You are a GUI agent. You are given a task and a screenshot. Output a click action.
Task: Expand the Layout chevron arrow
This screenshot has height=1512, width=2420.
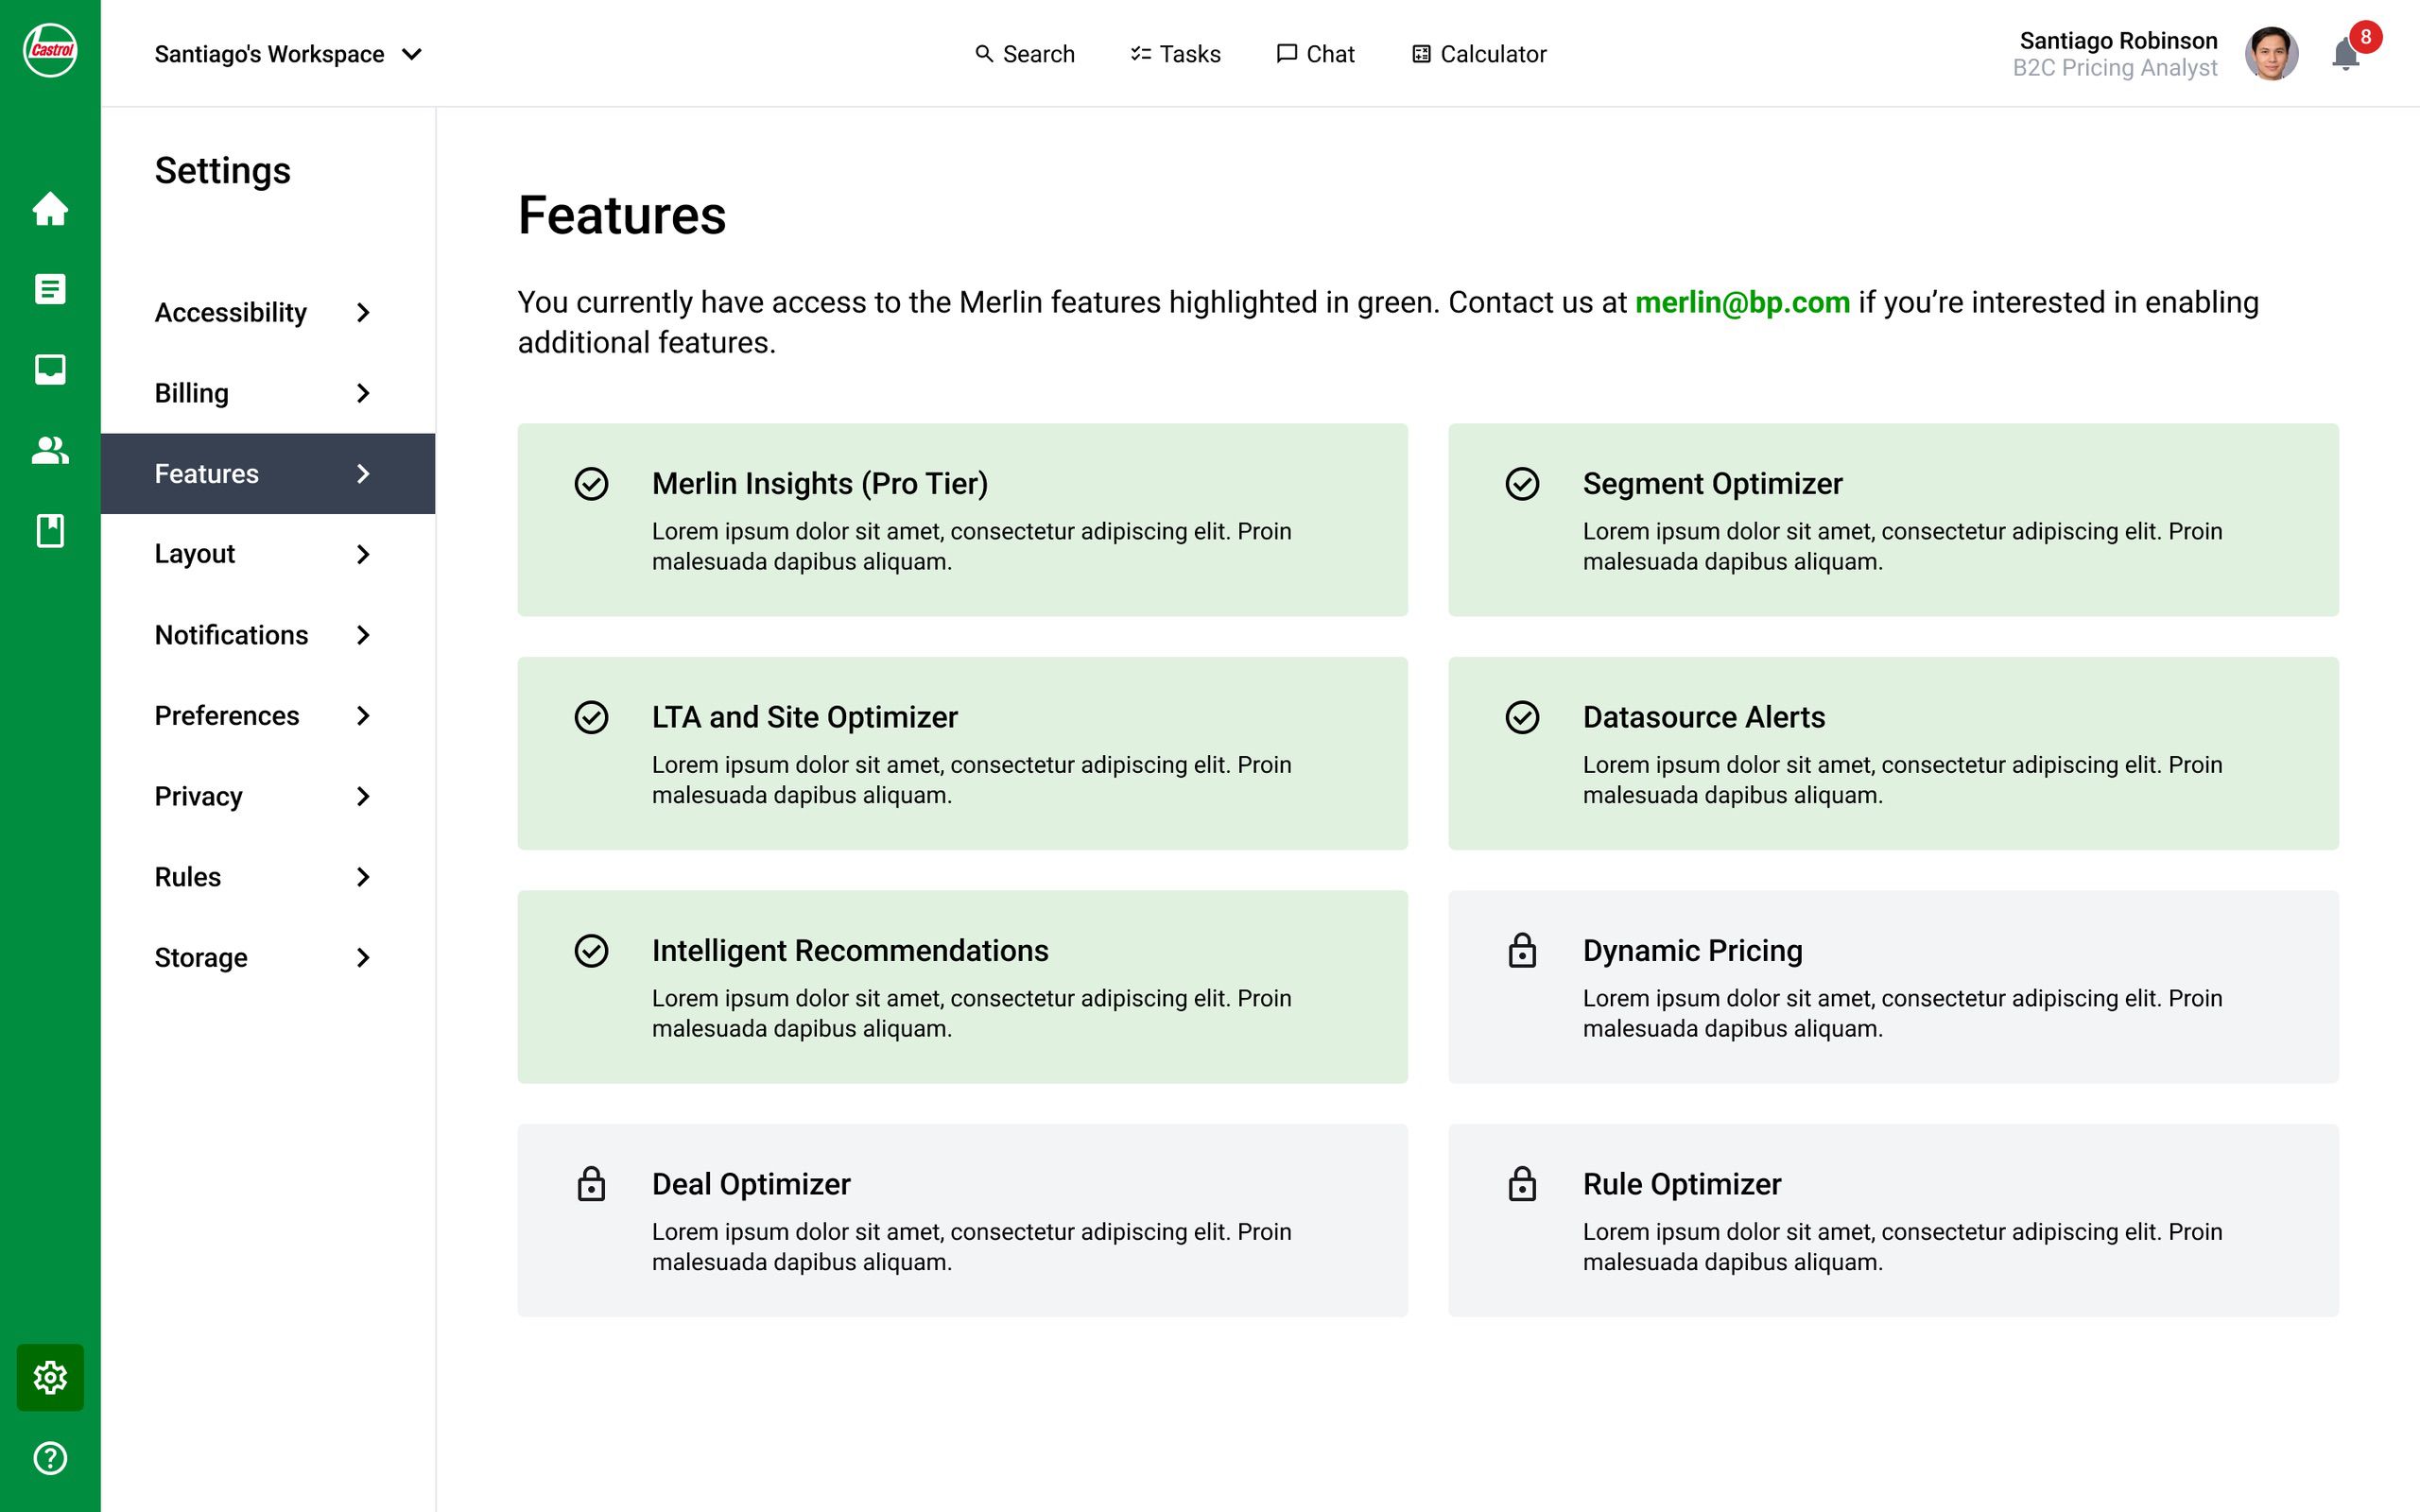tap(363, 554)
